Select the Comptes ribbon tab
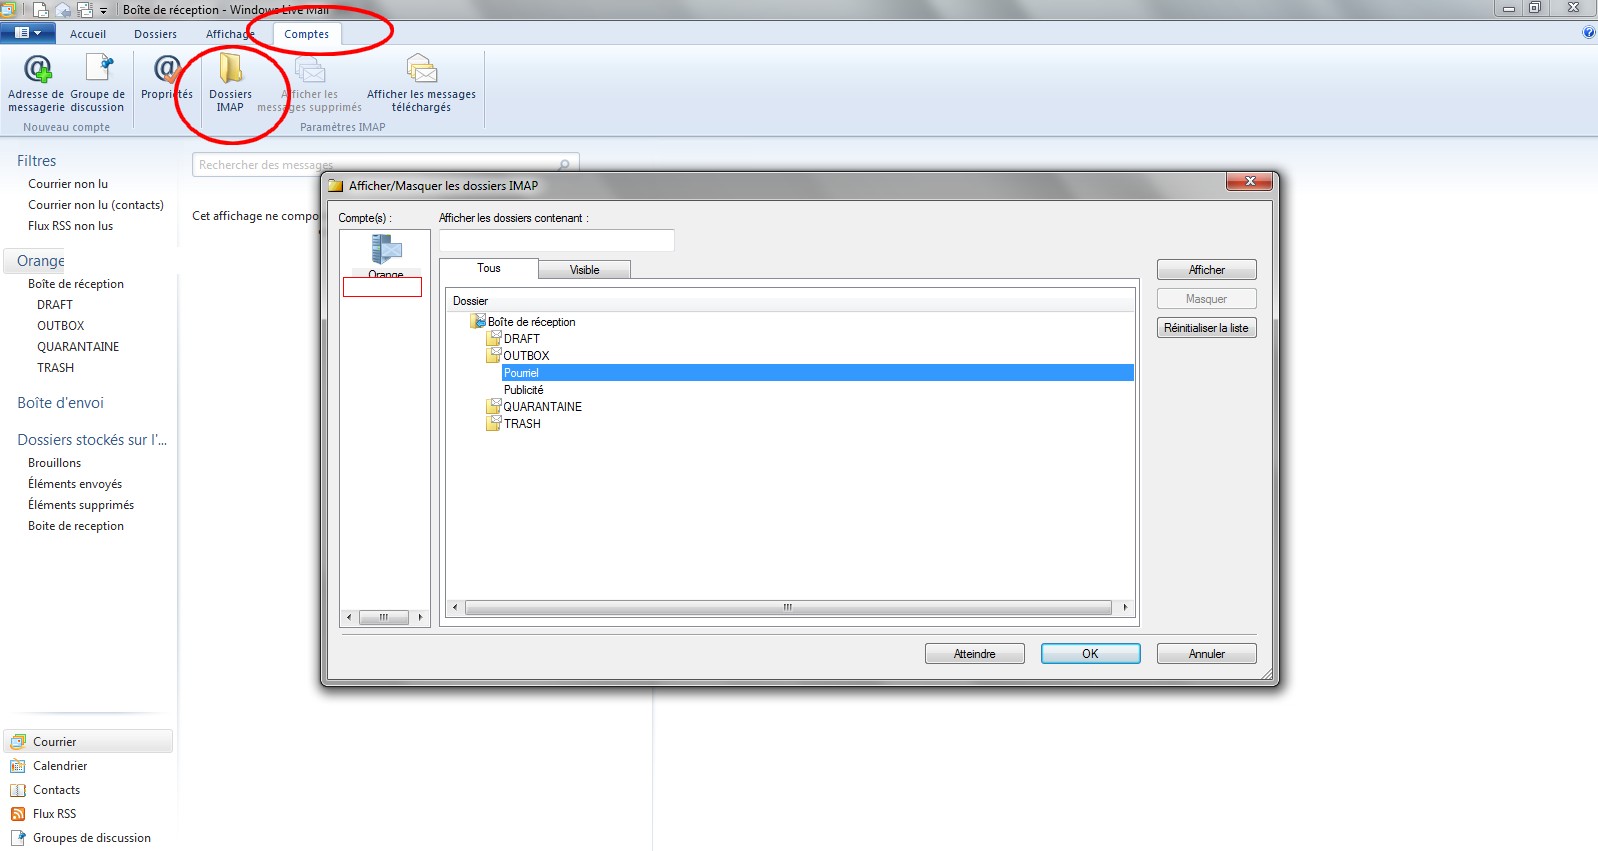The height and width of the screenshot is (851, 1598). (306, 34)
